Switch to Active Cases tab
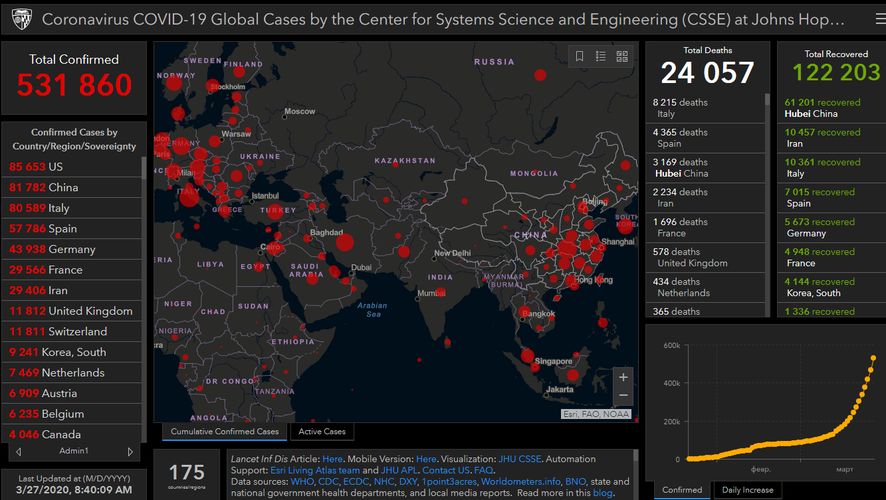Image resolution: width=886 pixels, height=500 pixels. click(x=321, y=432)
